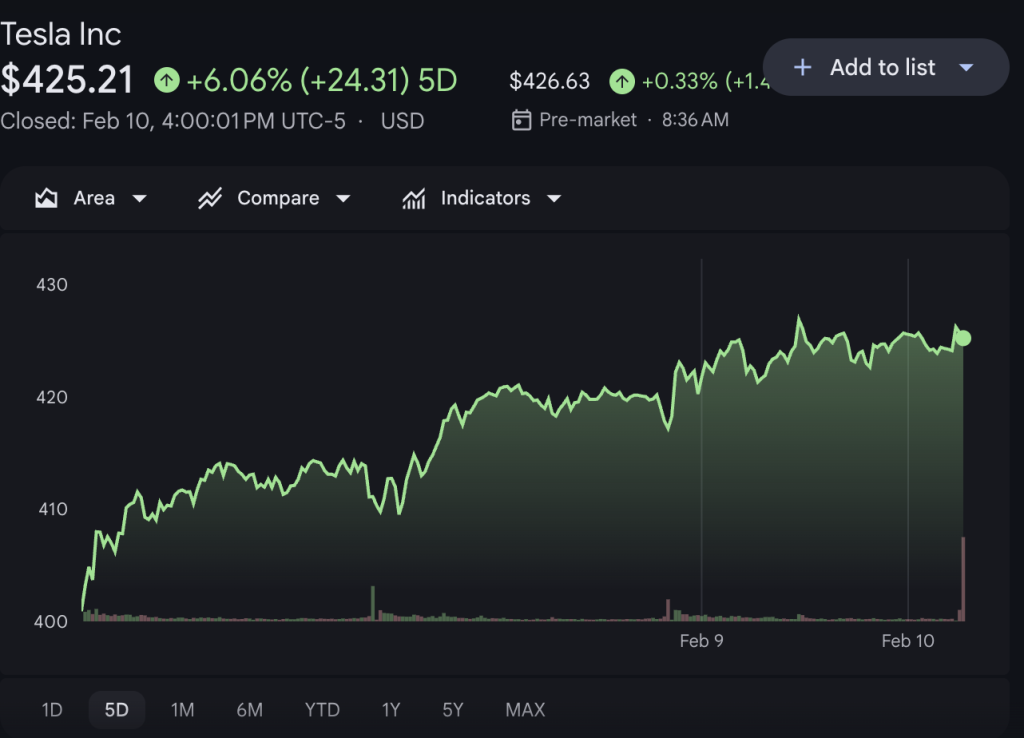
Task: Switch to the 1D time range
Action: pos(50,710)
